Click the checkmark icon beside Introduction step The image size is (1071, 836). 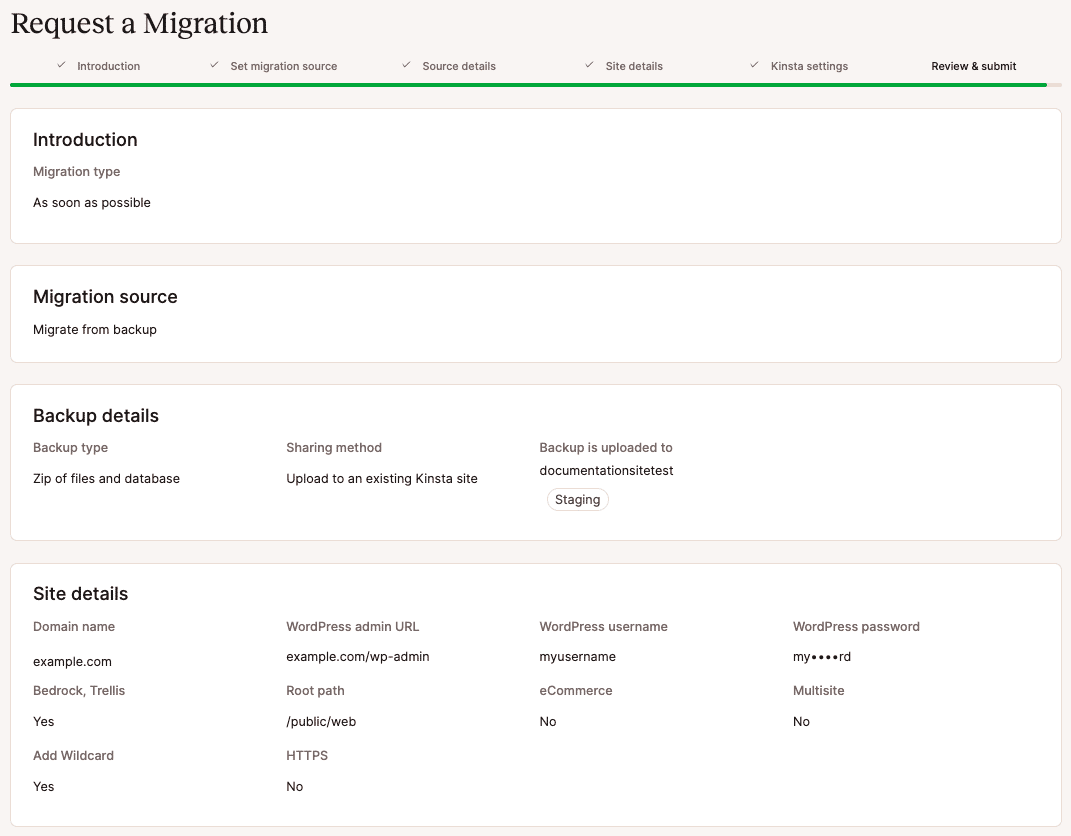(x=61, y=65)
